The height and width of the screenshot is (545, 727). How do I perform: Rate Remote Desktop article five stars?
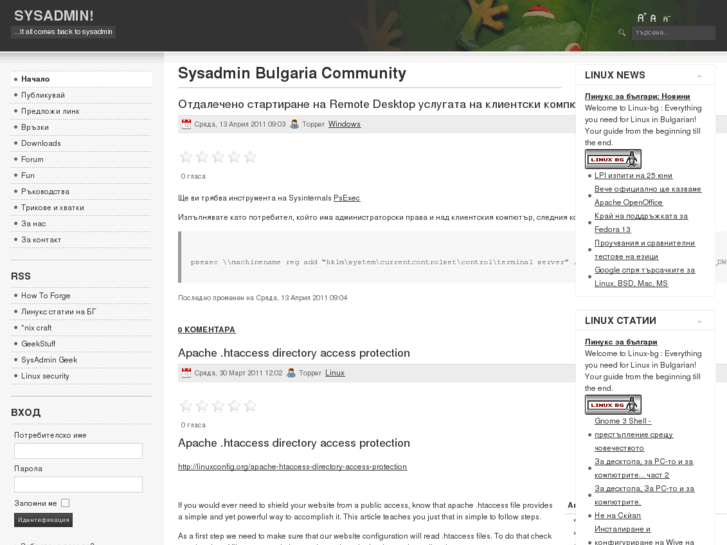coord(250,157)
